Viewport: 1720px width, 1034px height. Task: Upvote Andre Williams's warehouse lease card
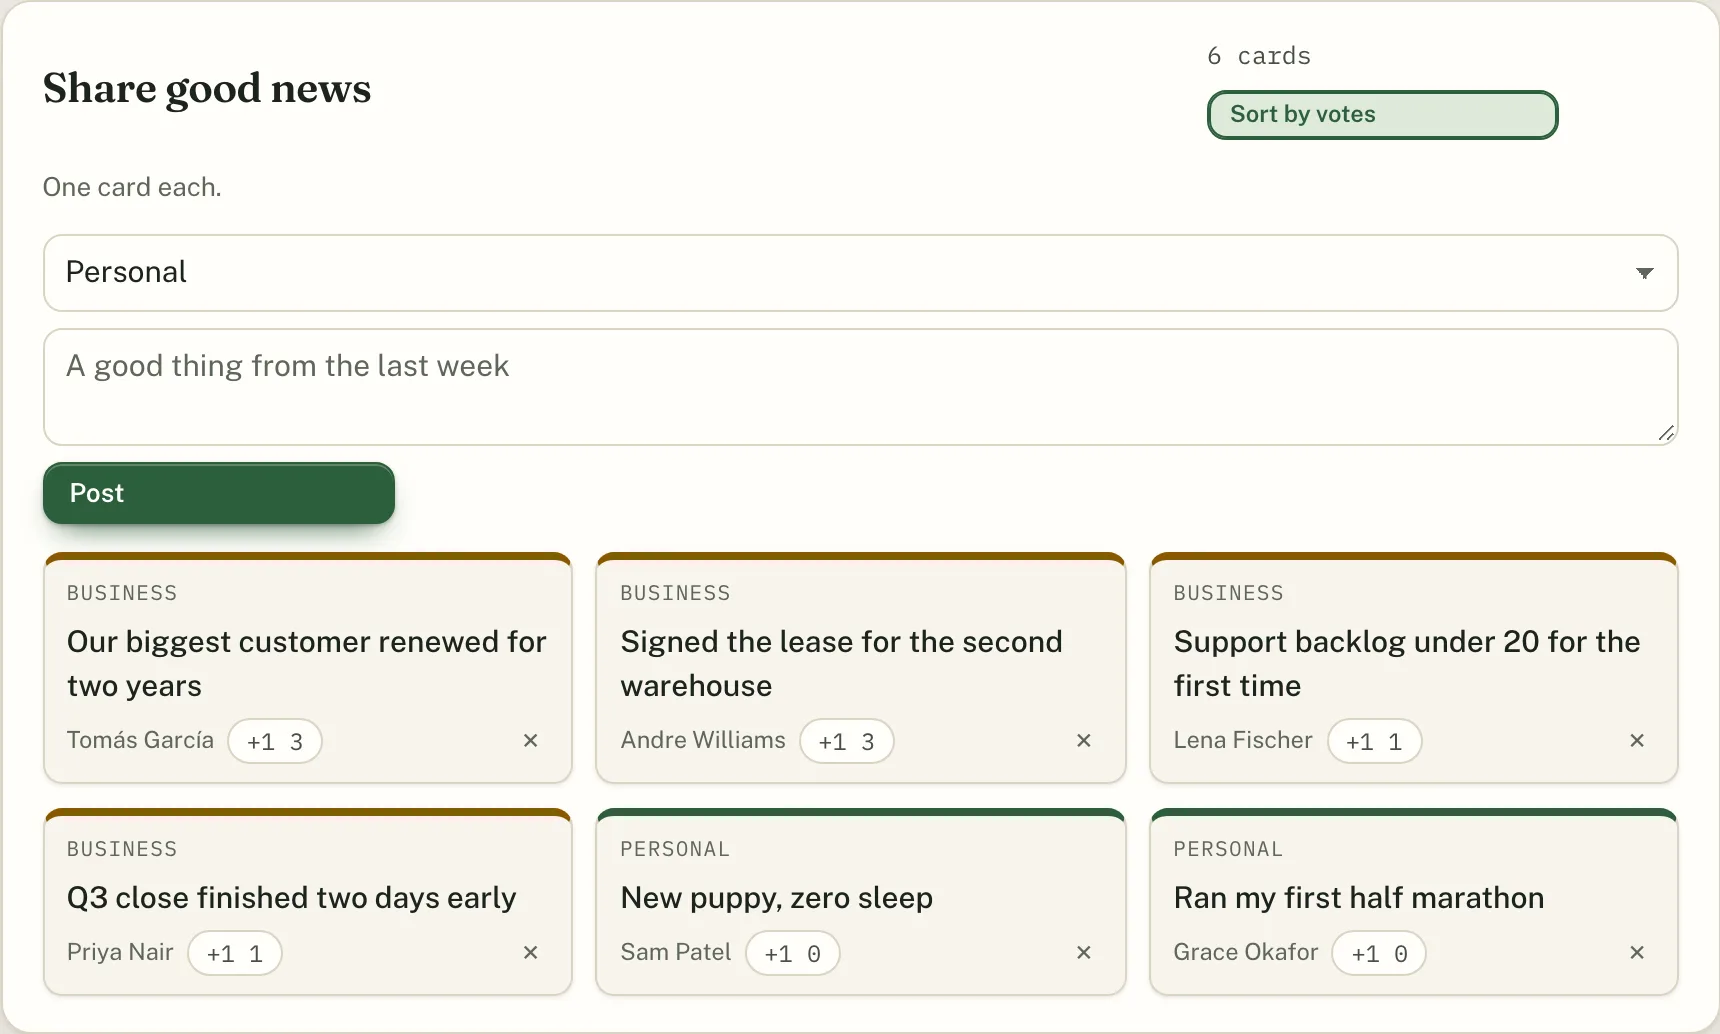click(x=846, y=742)
